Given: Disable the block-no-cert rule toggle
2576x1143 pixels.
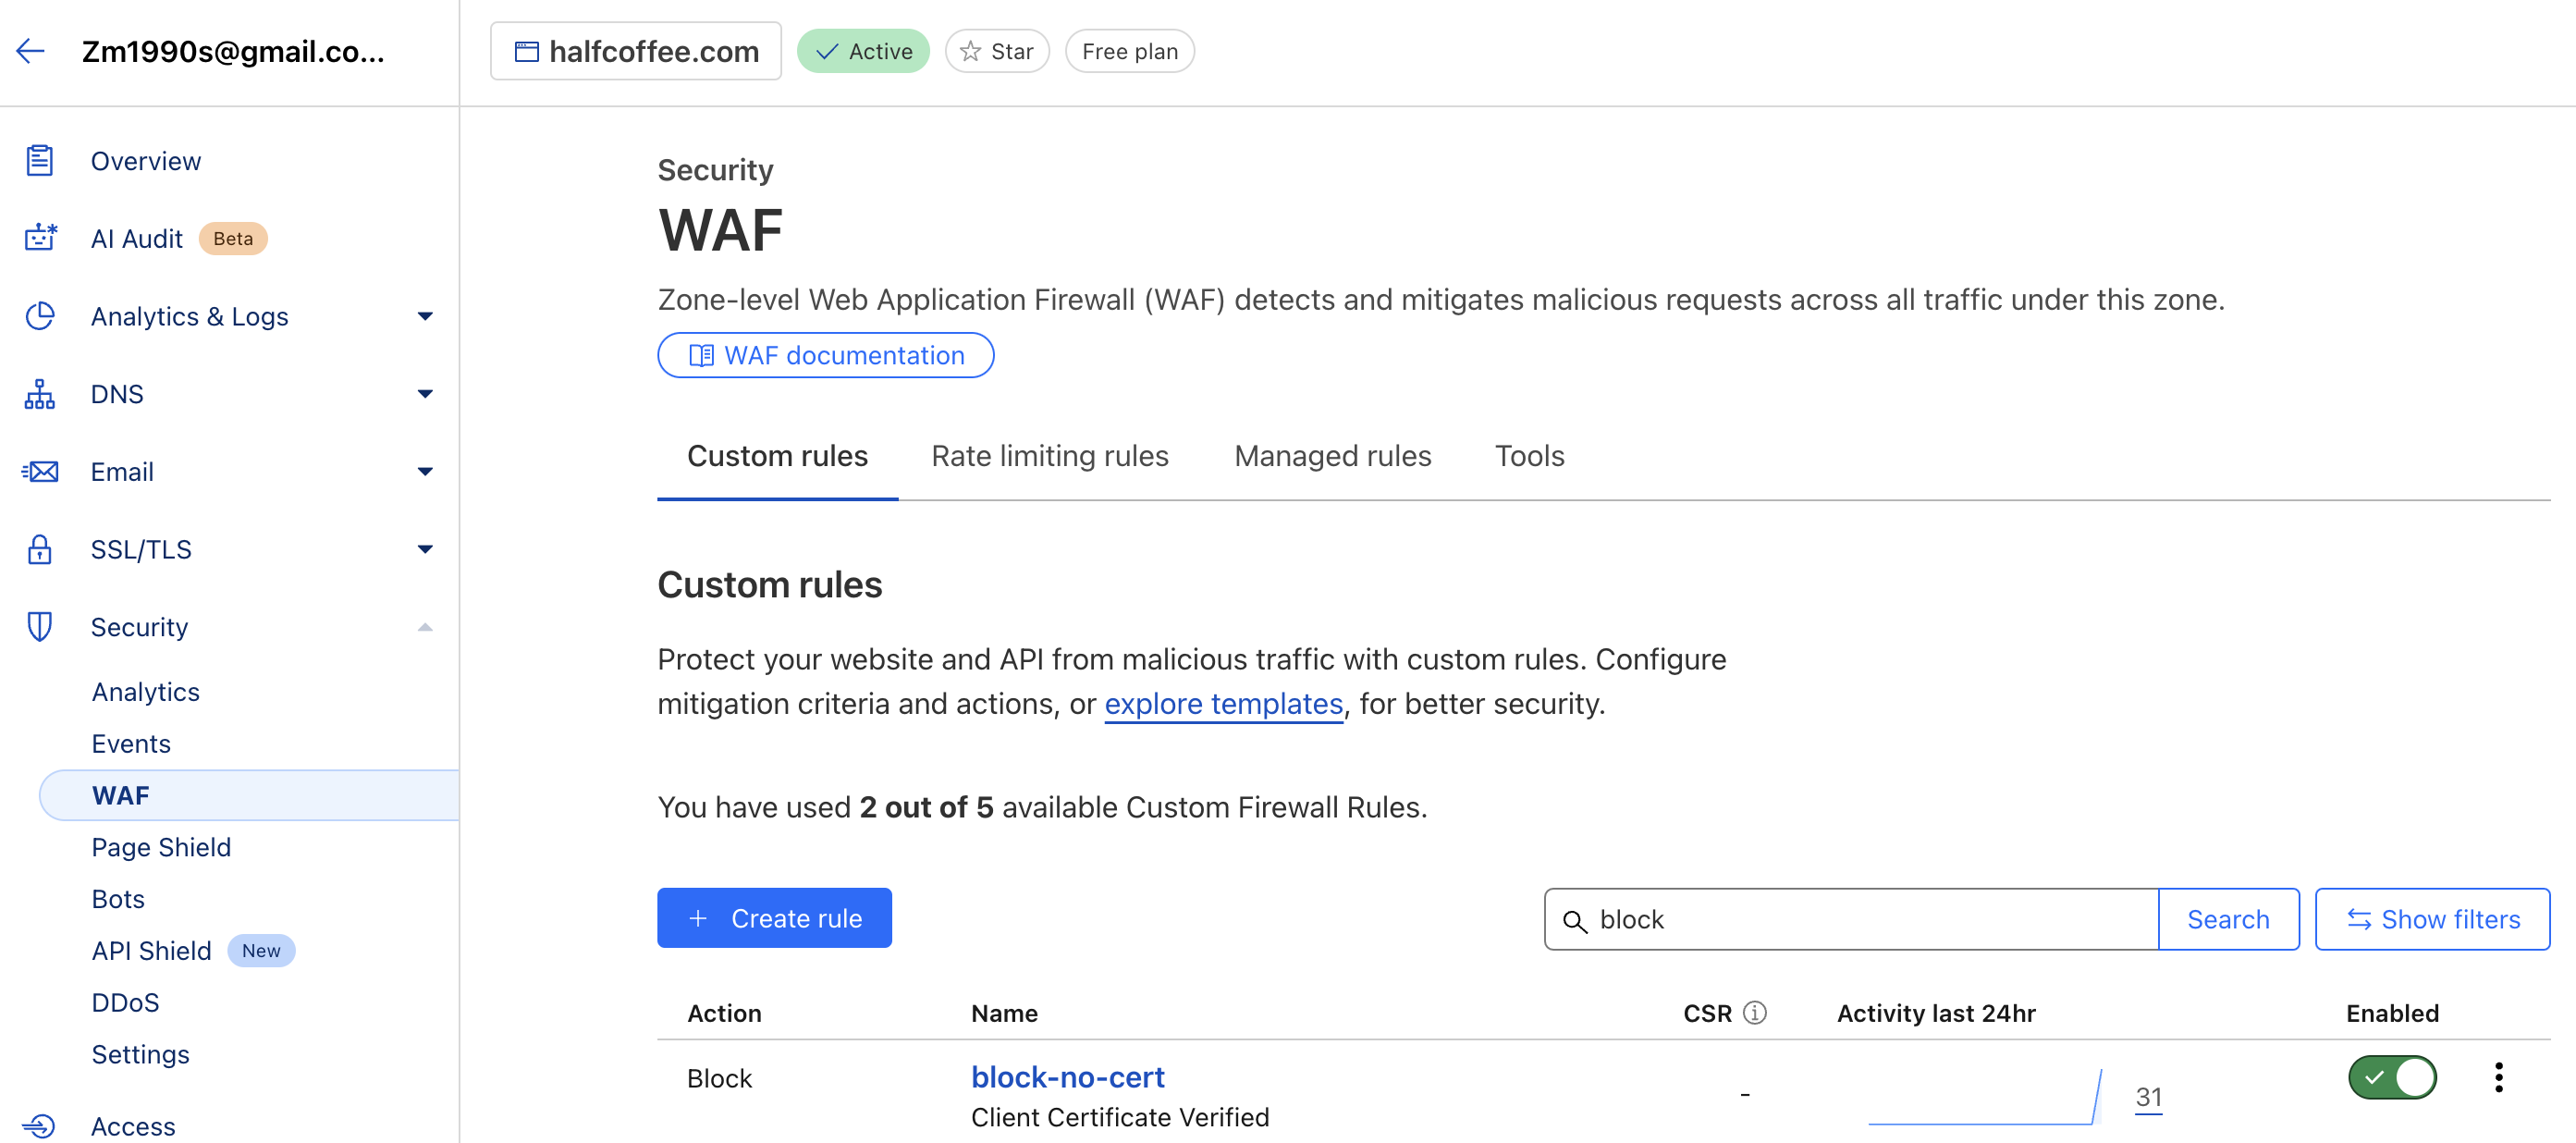Looking at the screenshot, I should (x=2392, y=1077).
